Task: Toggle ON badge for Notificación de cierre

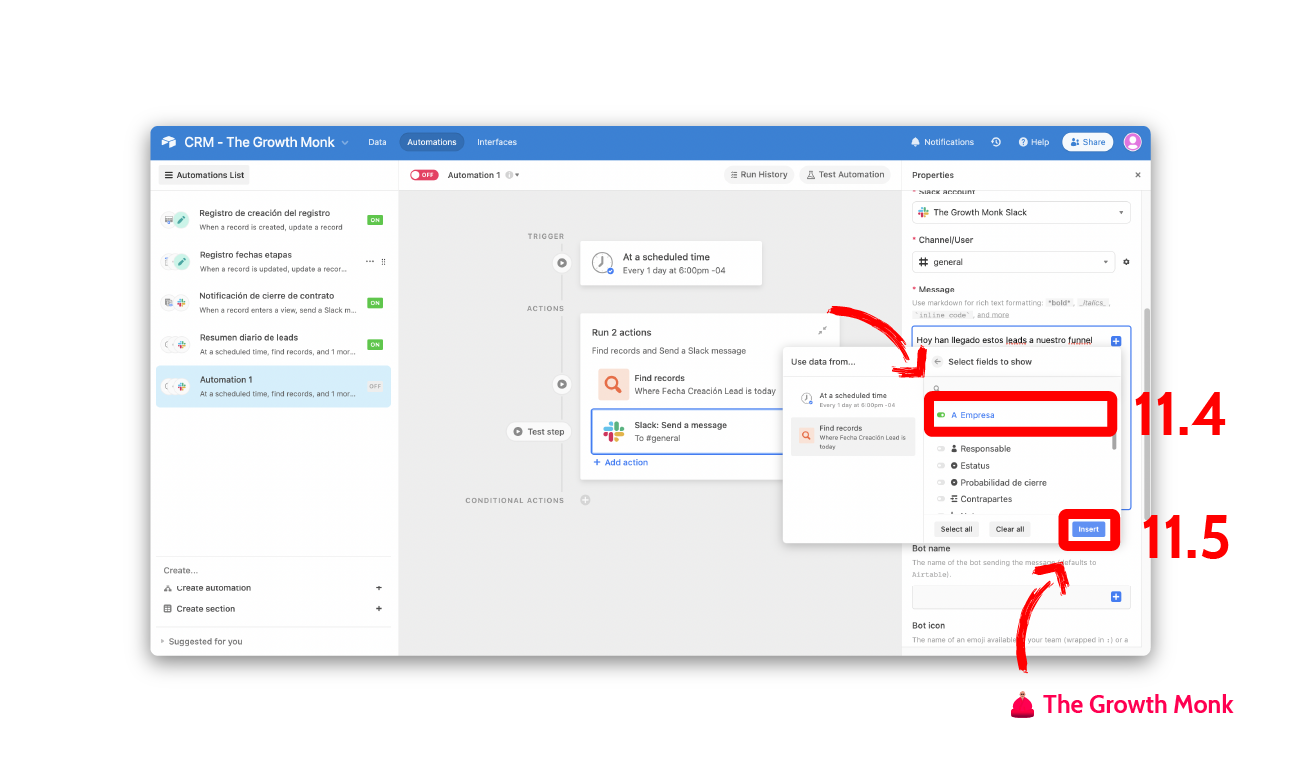Action: [x=375, y=303]
